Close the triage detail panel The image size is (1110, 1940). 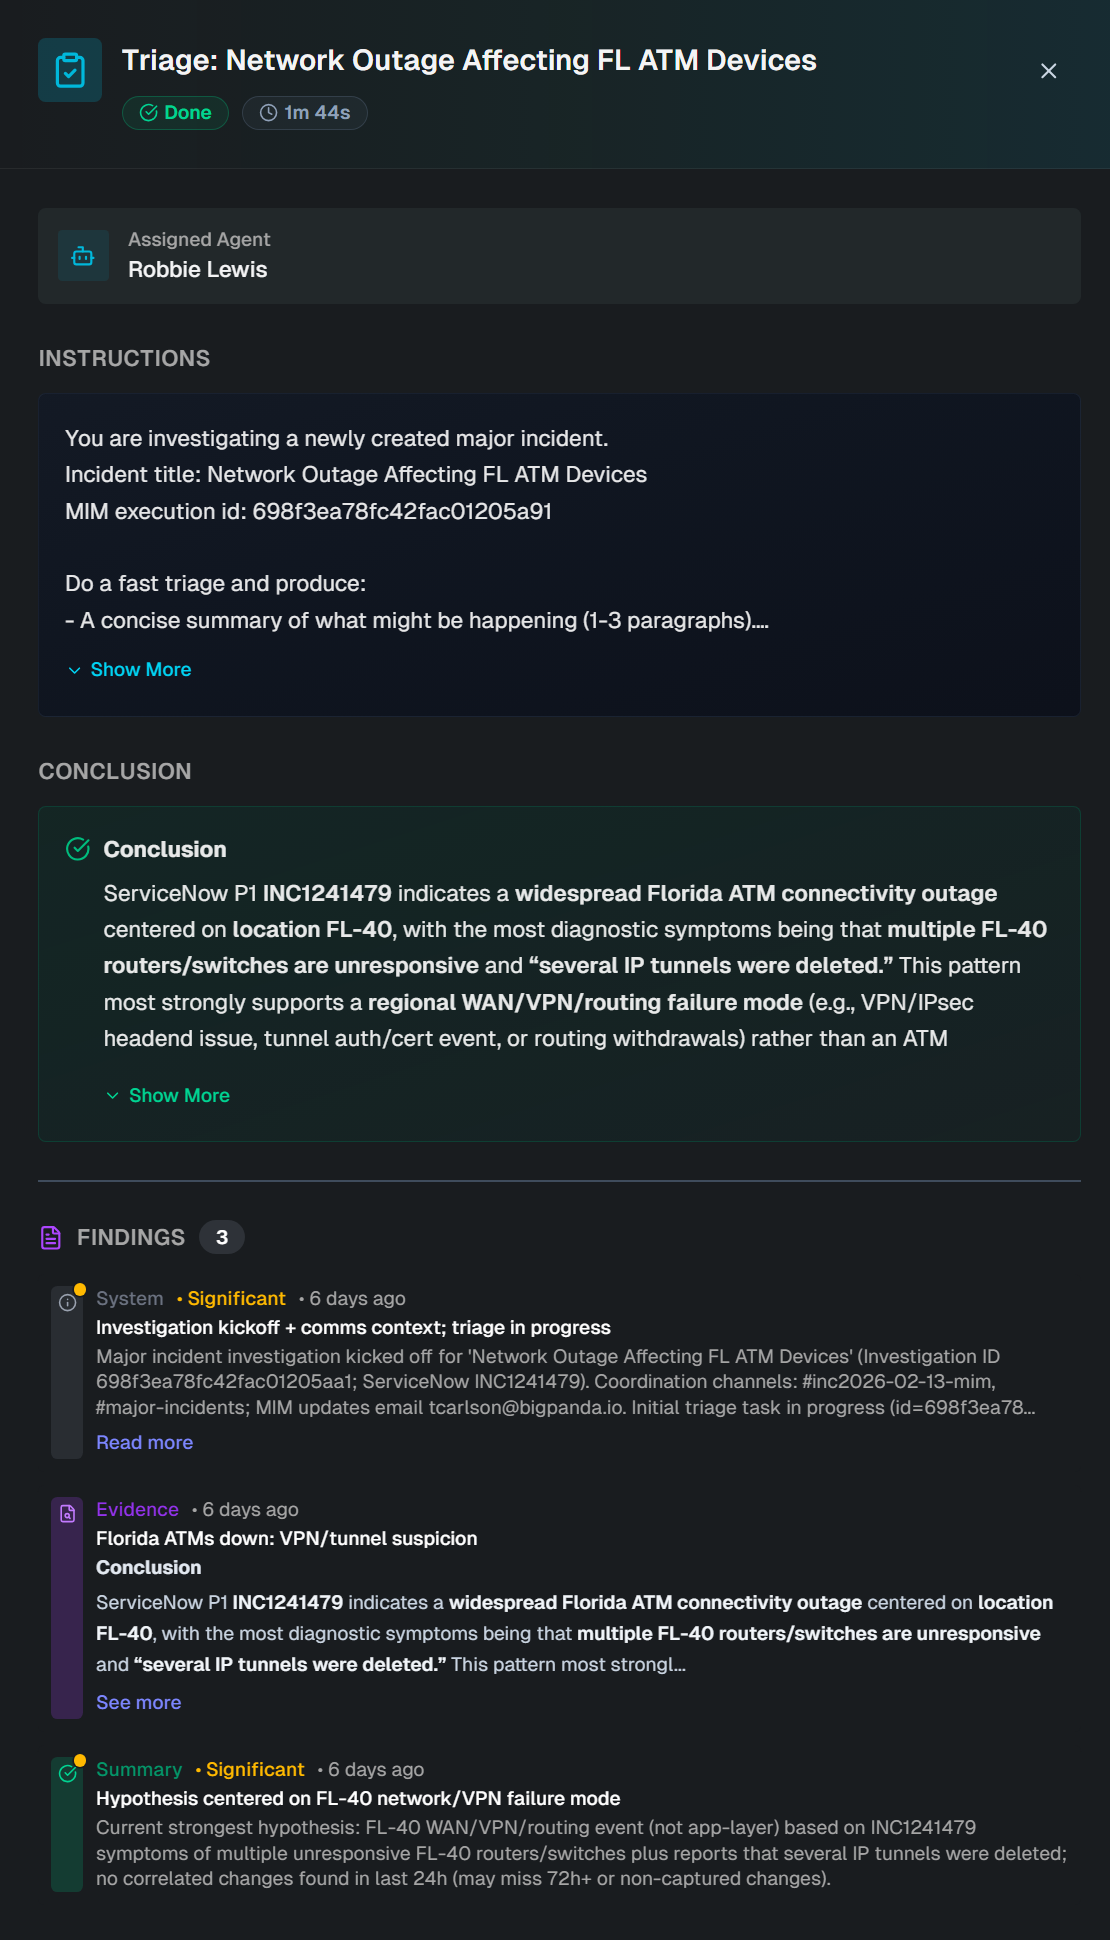tap(1048, 71)
